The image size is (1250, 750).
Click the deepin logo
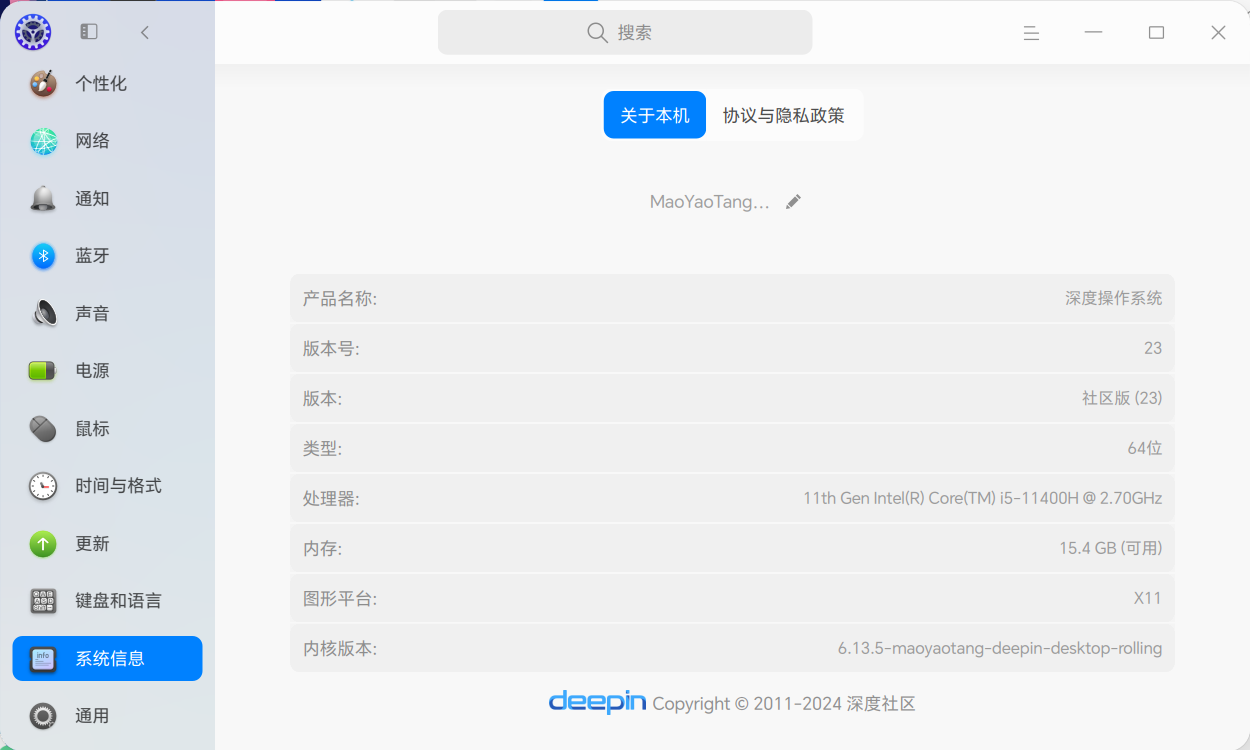tap(597, 702)
